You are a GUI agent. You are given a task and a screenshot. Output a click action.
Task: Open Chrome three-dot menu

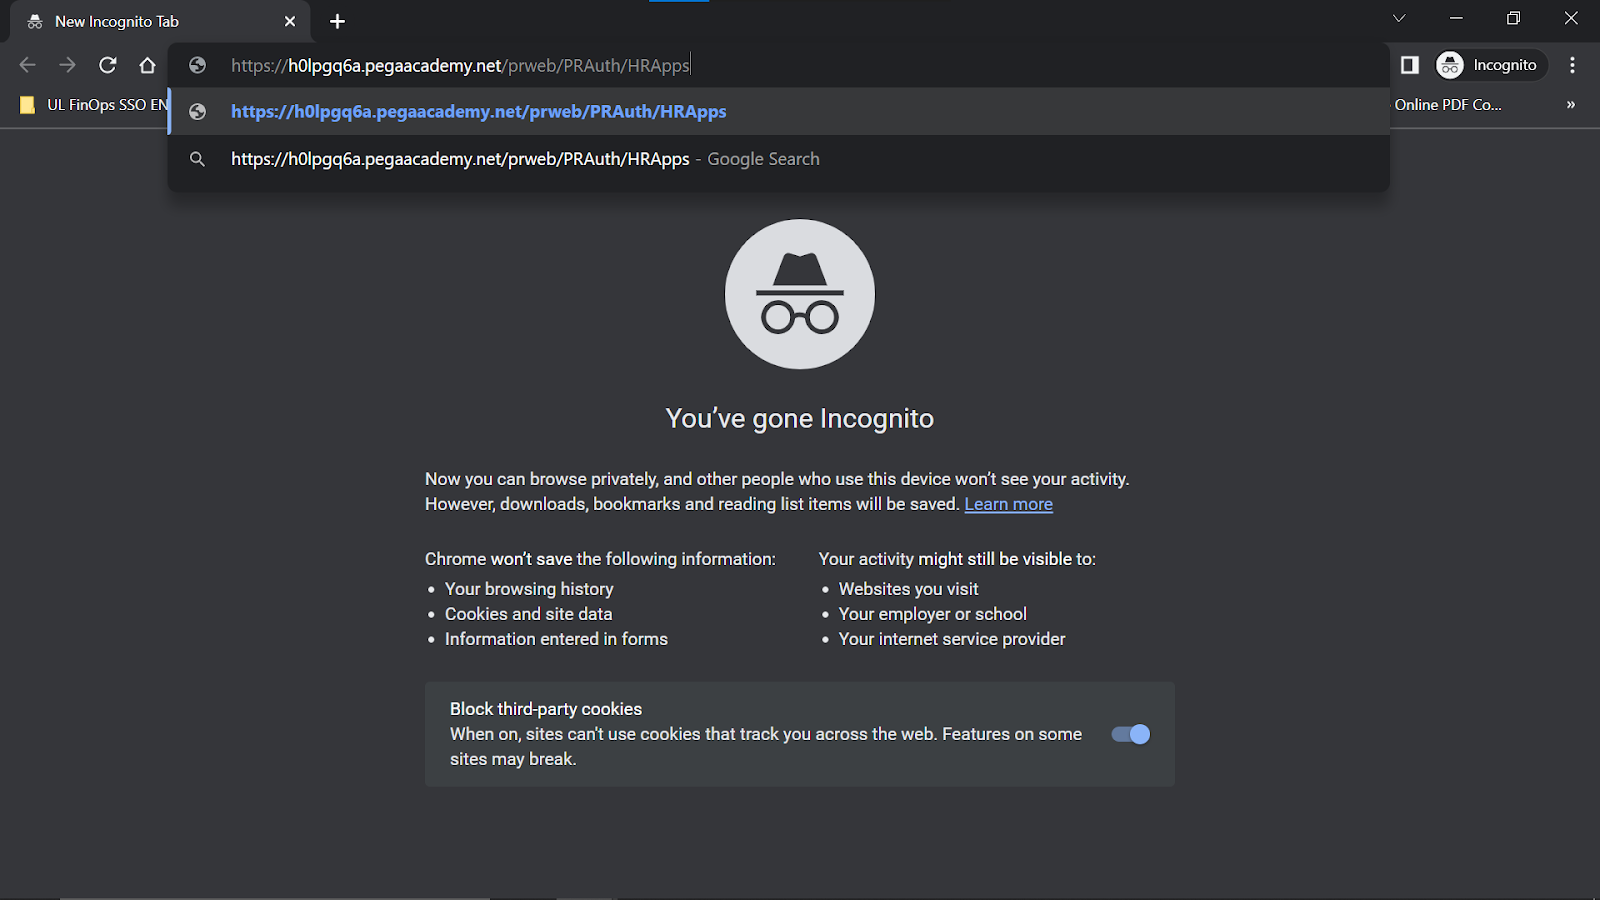click(x=1572, y=65)
